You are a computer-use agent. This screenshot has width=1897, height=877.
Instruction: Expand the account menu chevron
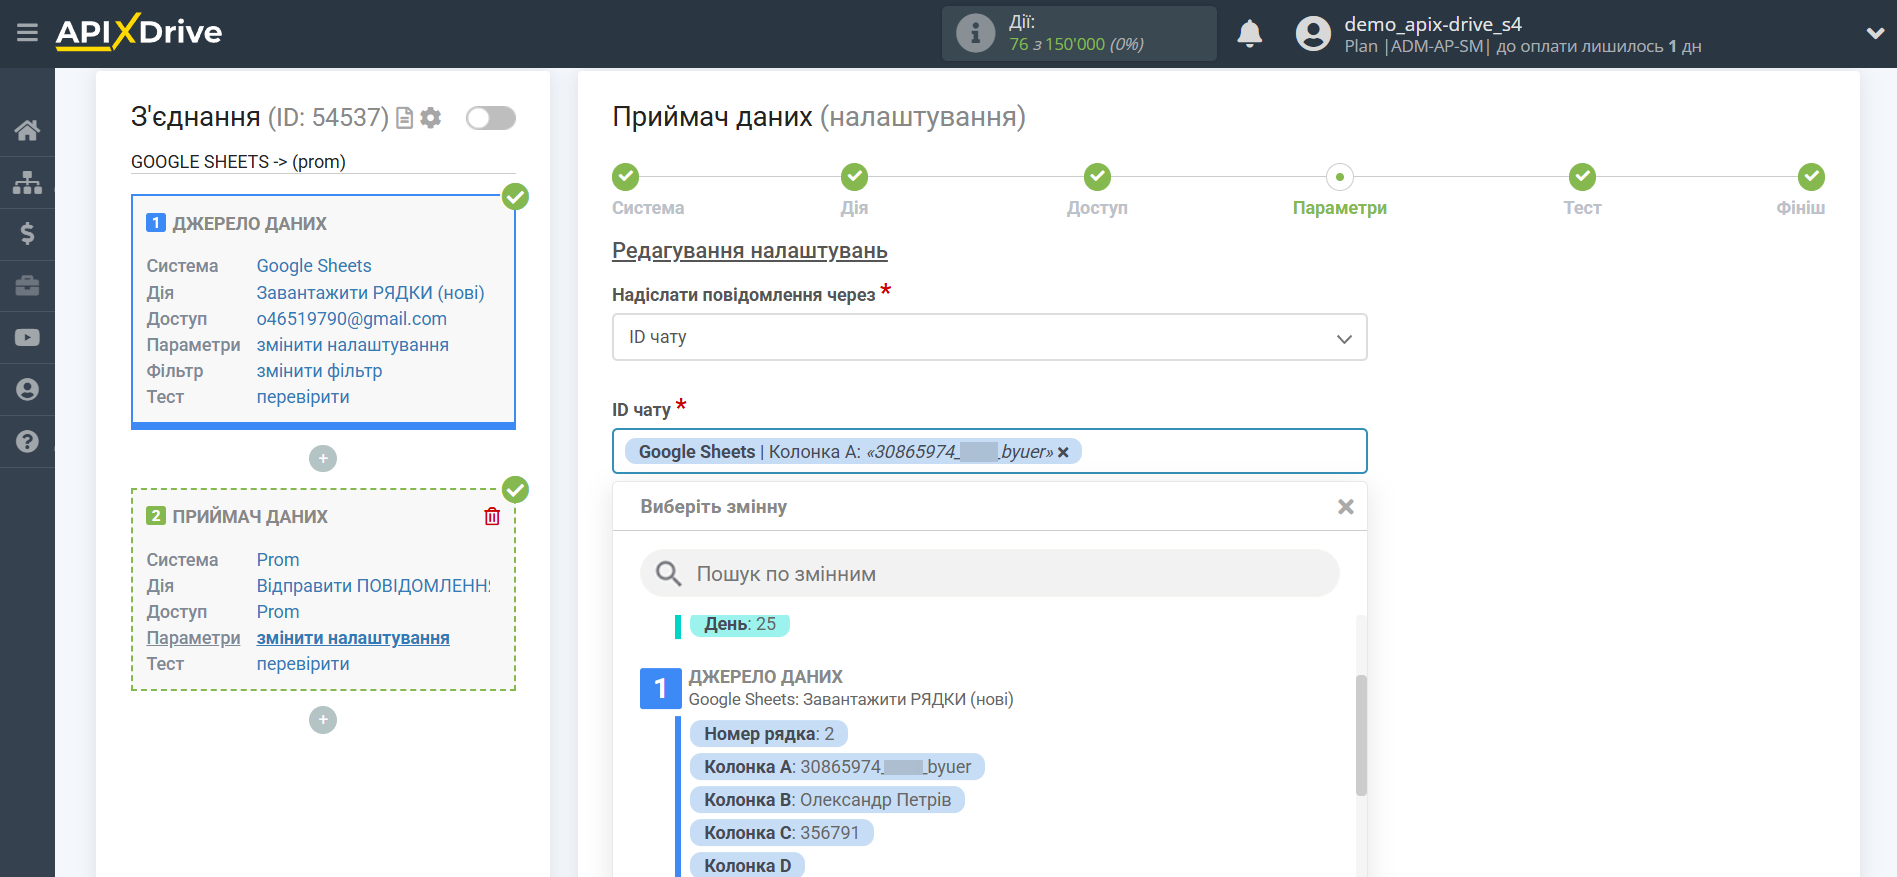coord(1875,33)
